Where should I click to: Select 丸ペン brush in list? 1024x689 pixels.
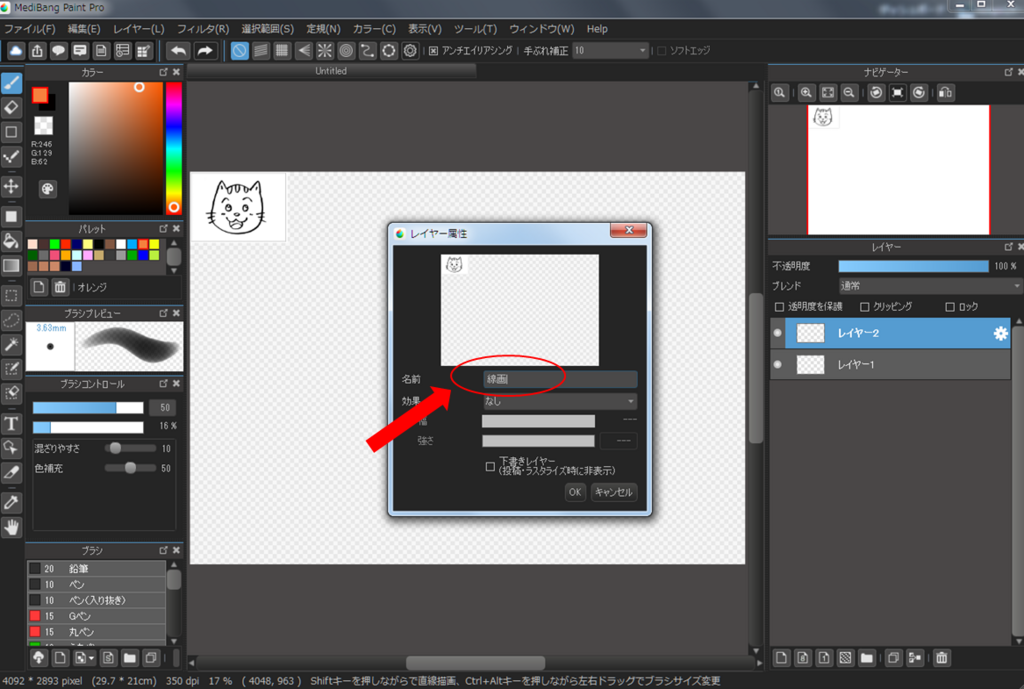[97, 632]
